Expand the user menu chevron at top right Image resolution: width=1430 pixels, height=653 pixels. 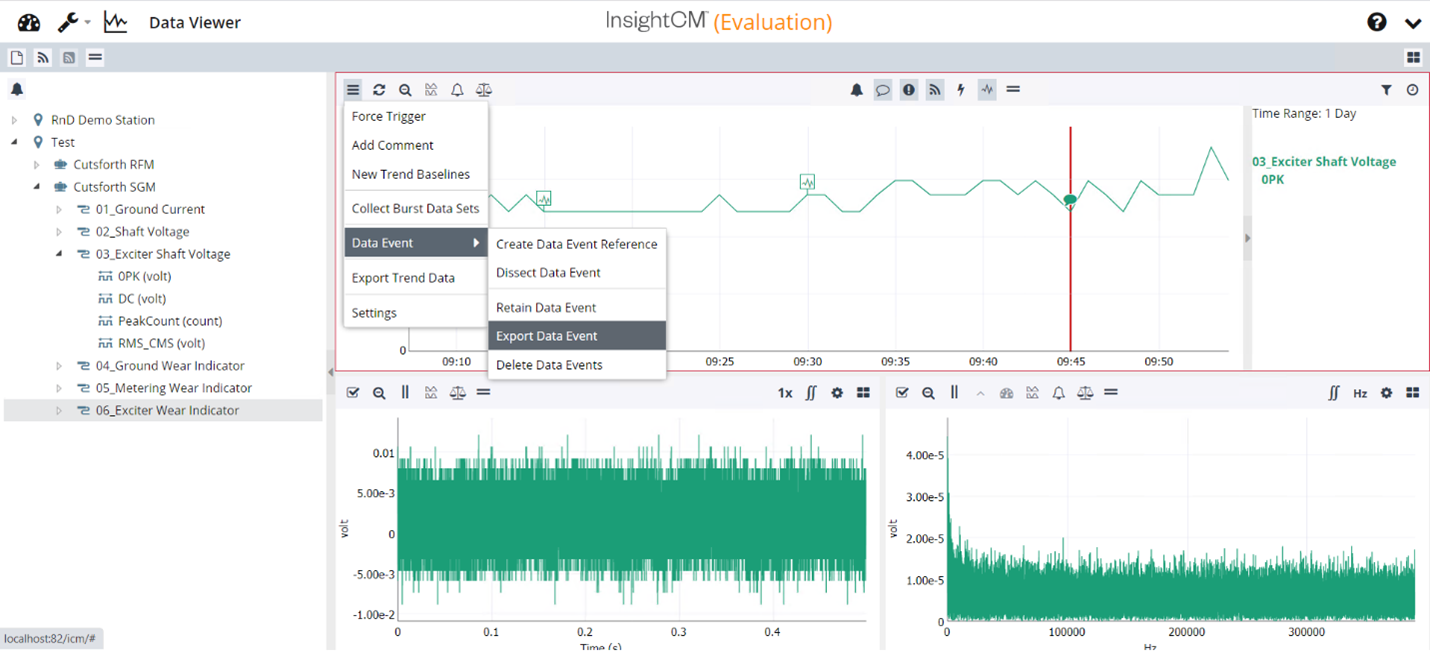coord(1413,23)
